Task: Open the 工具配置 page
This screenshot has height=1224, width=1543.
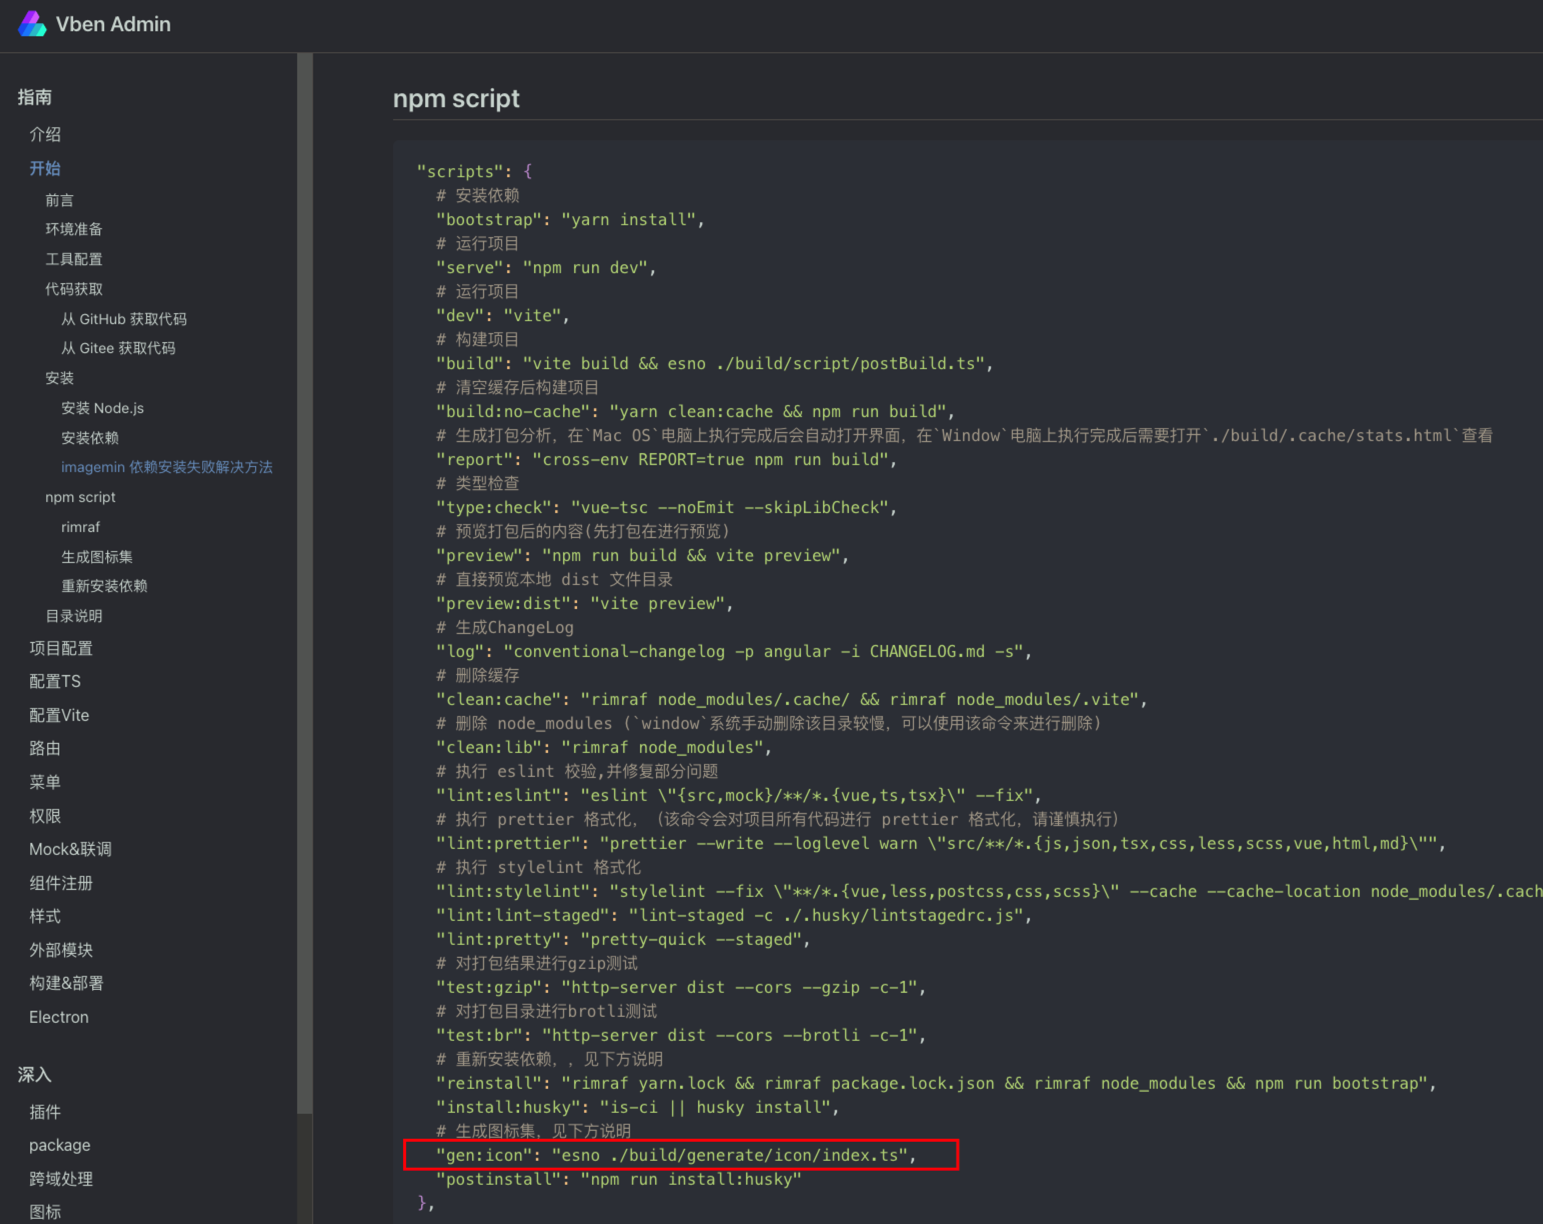Action: click(x=73, y=259)
